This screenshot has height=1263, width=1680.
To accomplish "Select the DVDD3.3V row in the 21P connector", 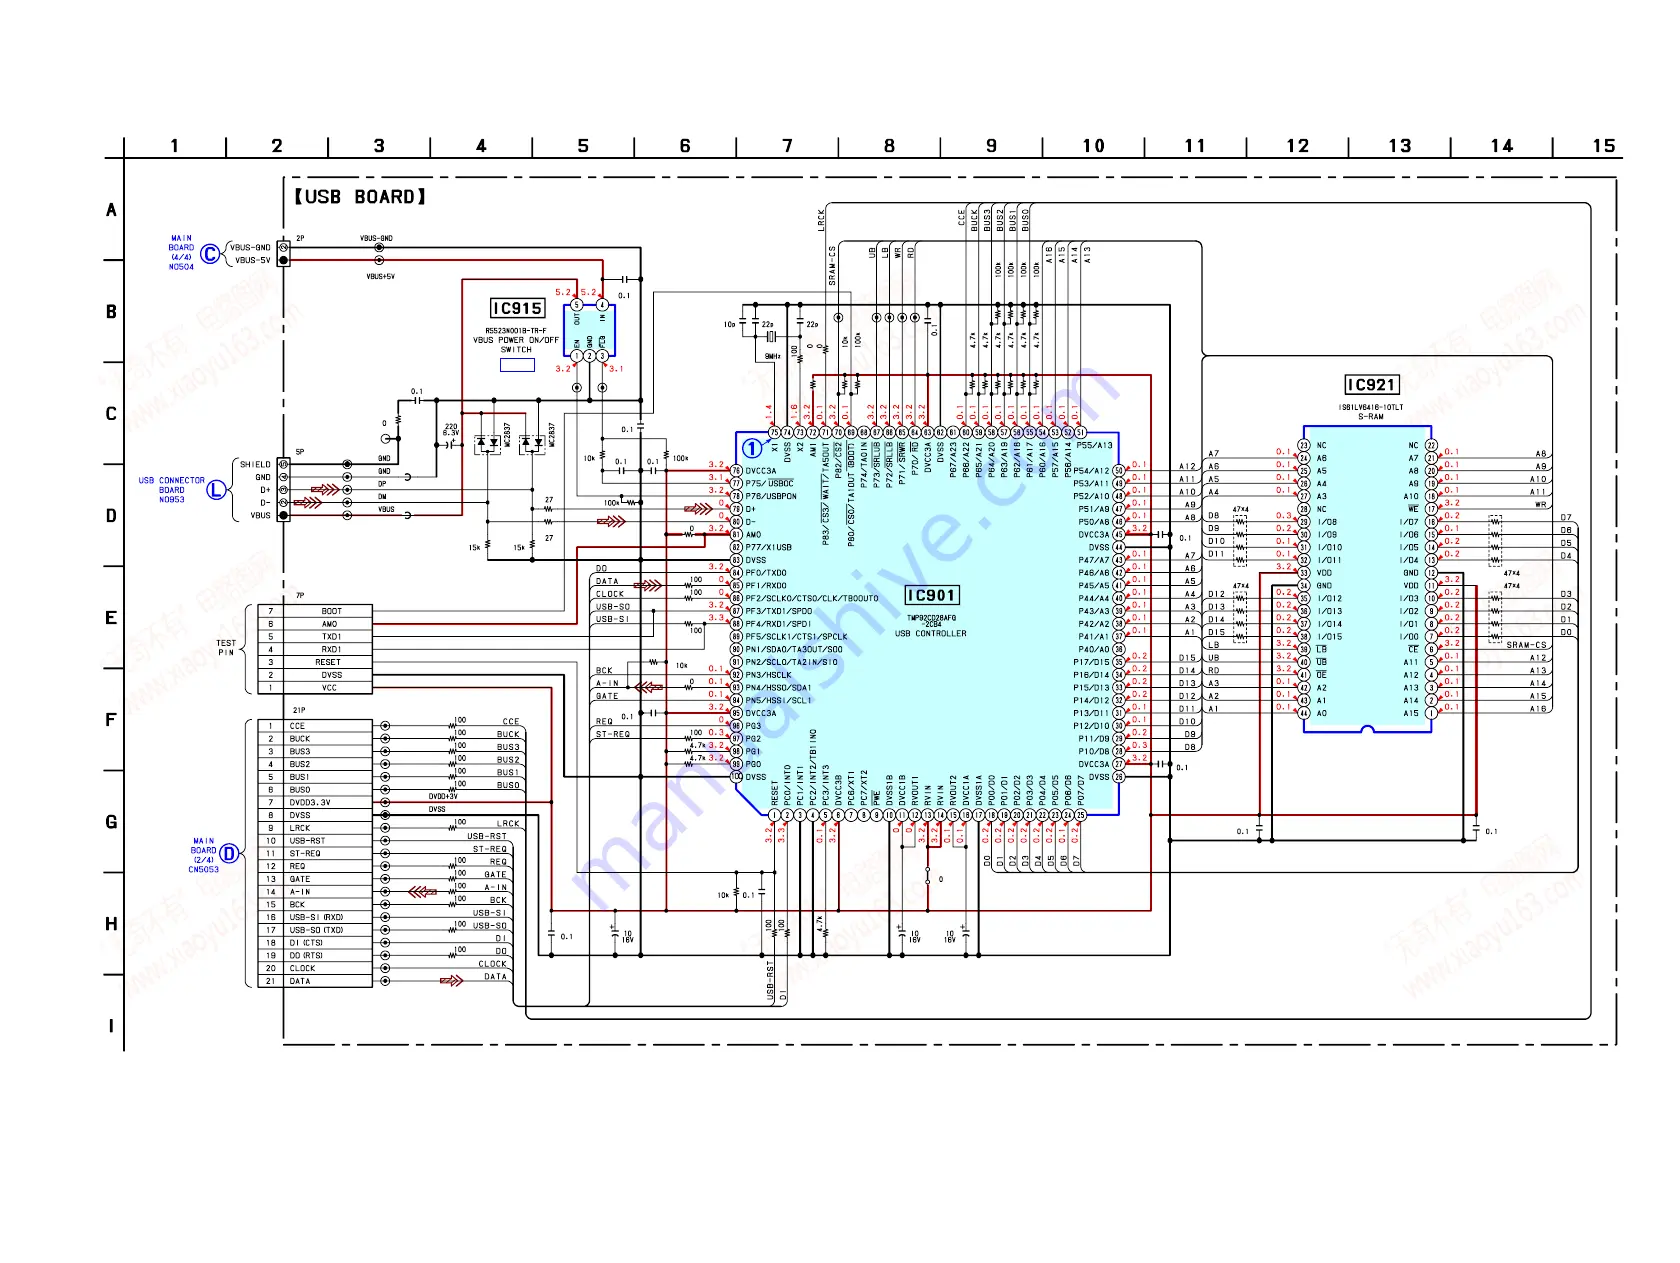I will coord(315,802).
